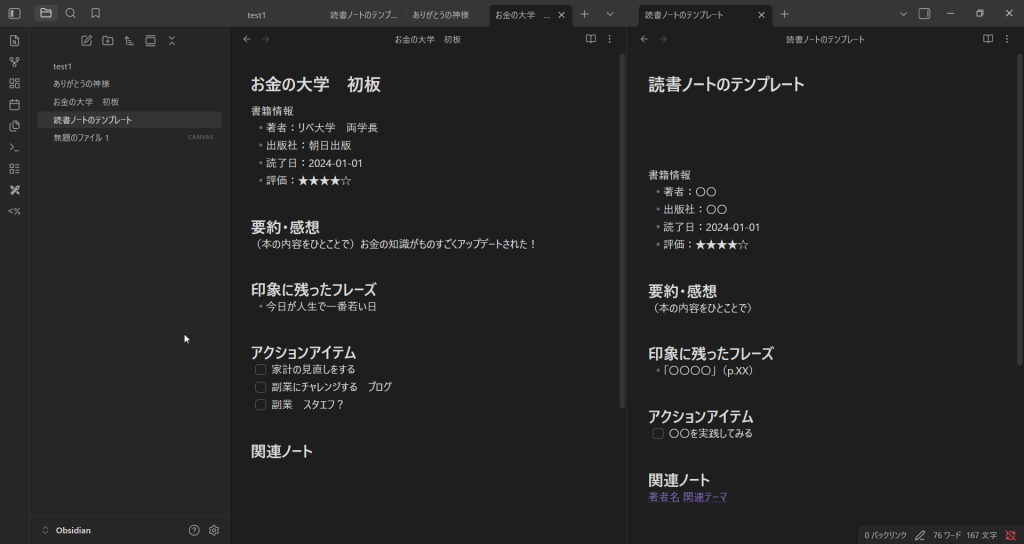This screenshot has height=544, width=1024.
Task: Change the file sort order
Action: tap(129, 40)
